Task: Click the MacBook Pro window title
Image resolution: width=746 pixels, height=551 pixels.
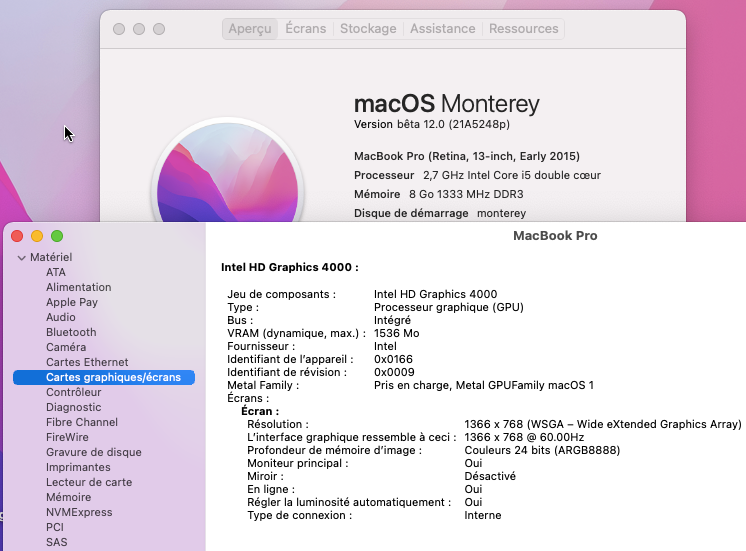Action: pyautogui.click(x=555, y=236)
